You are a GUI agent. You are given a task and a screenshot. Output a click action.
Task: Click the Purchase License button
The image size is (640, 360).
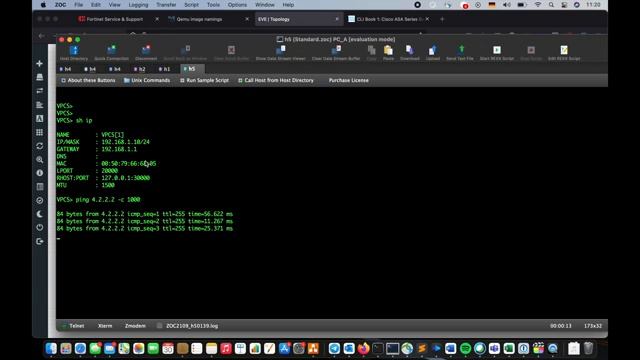pyautogui.click(x=349, y=80)
